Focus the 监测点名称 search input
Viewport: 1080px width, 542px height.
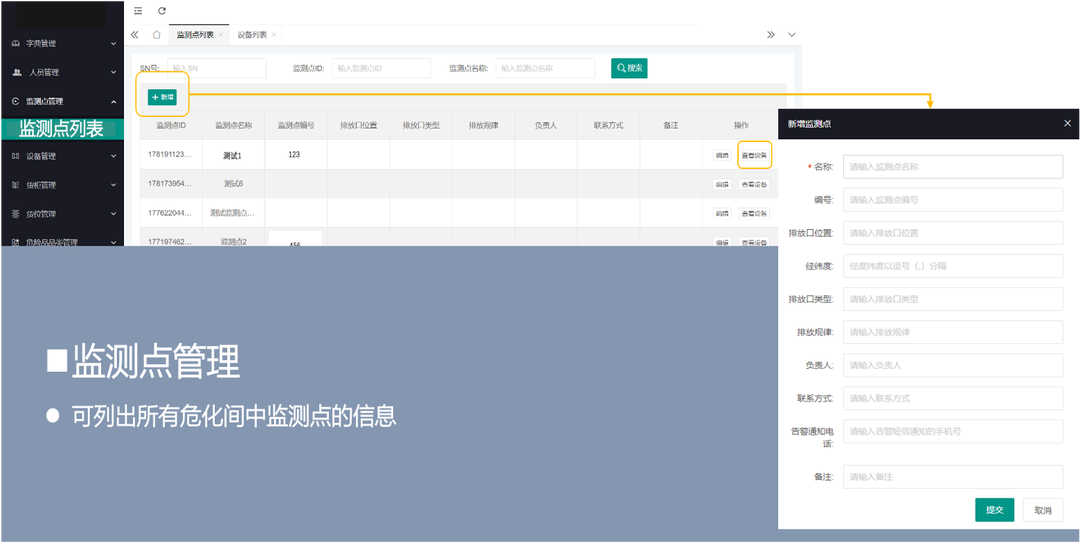[x=545, y=68]
